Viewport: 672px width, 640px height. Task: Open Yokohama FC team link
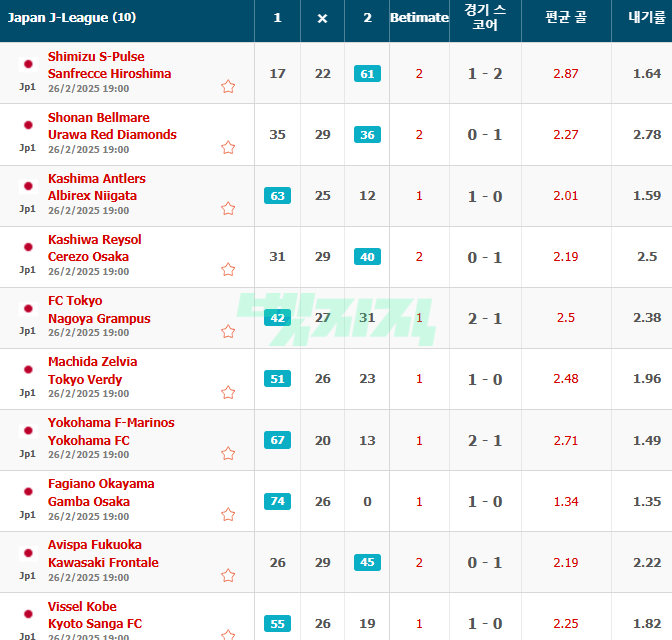88,441
